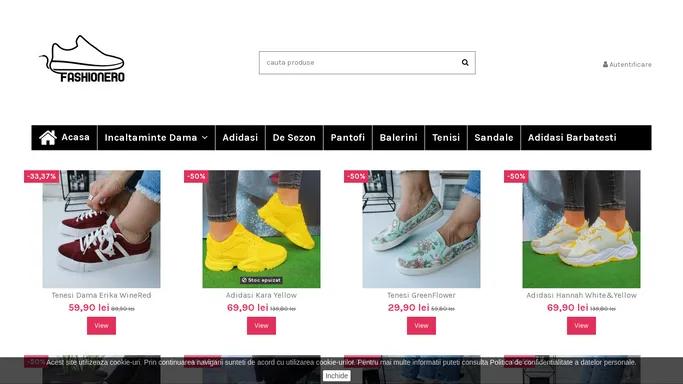Click the -33,37% discount badge
The image size is (683, 384).
click(x=41, y=176)
